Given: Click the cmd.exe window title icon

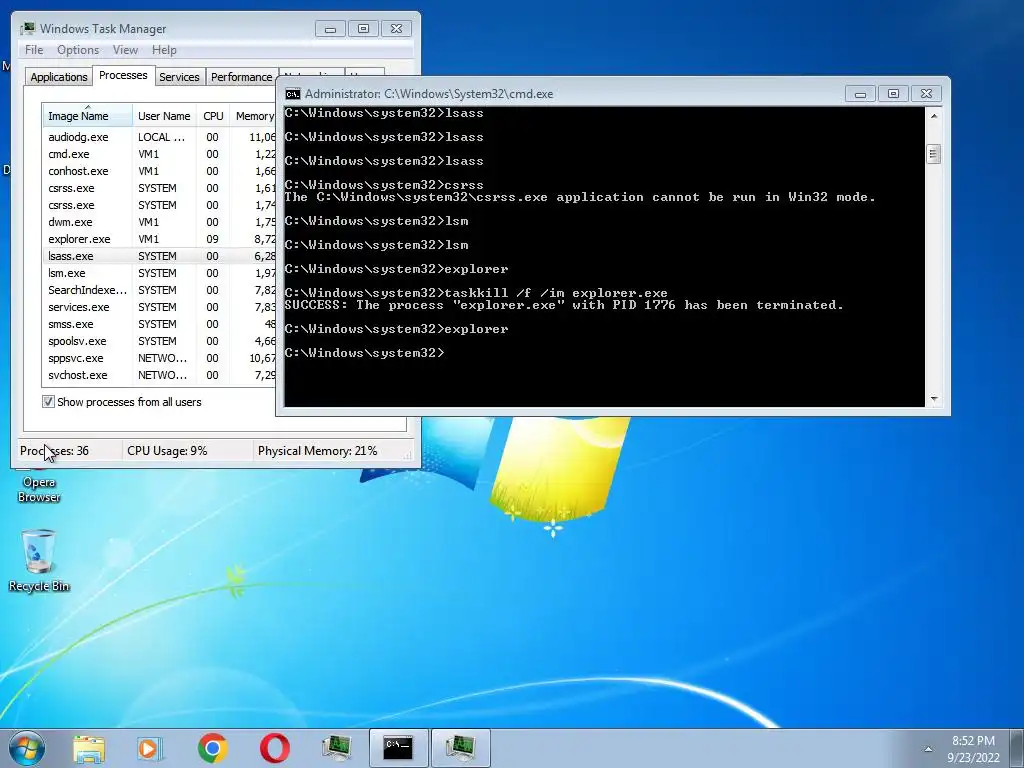Looking at the screenshot, I should click(x=293, y=93).
